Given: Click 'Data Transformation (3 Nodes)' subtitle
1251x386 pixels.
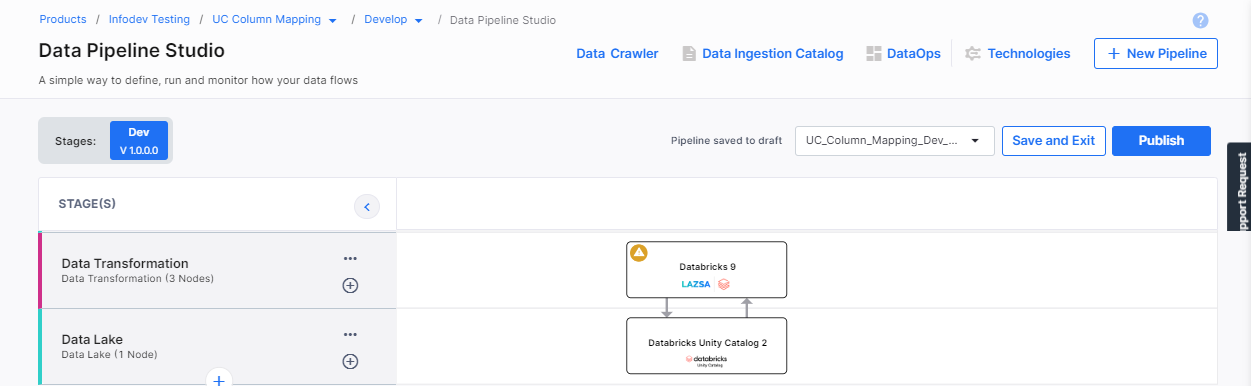Looking at the screenshot, I should click(x=138, y=279).
